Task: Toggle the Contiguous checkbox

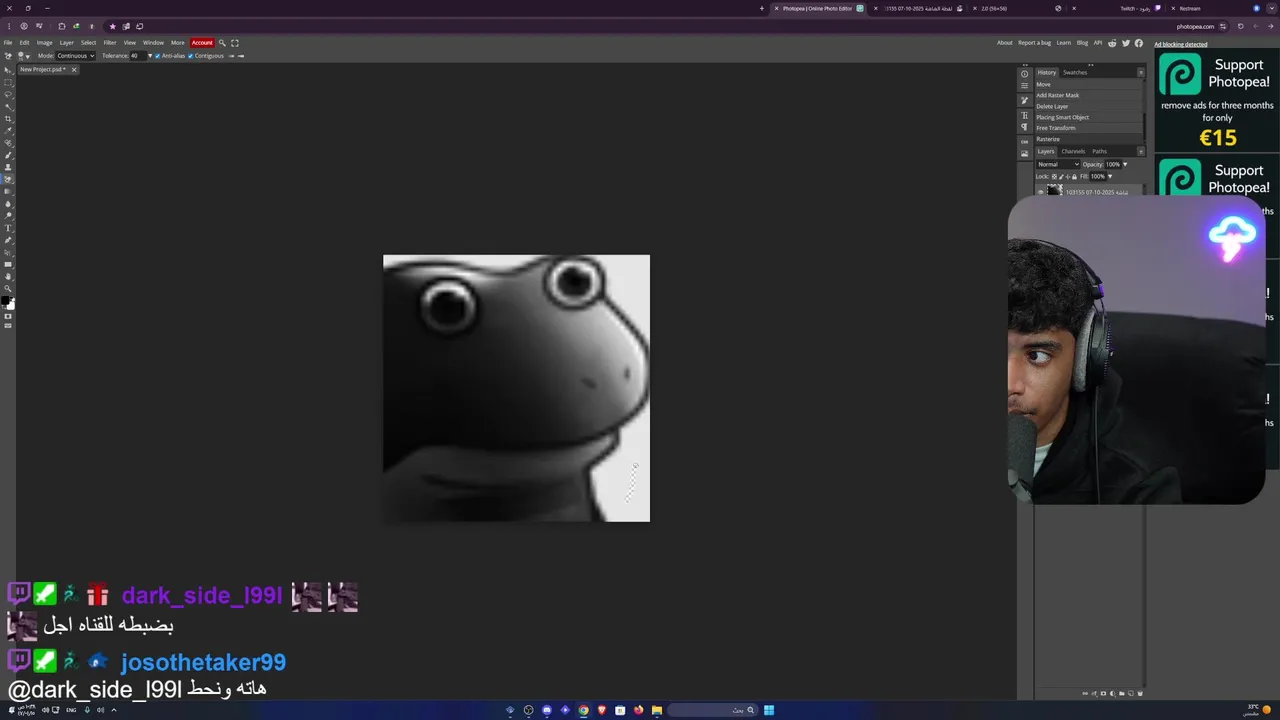Action: [x=191, y=56]
